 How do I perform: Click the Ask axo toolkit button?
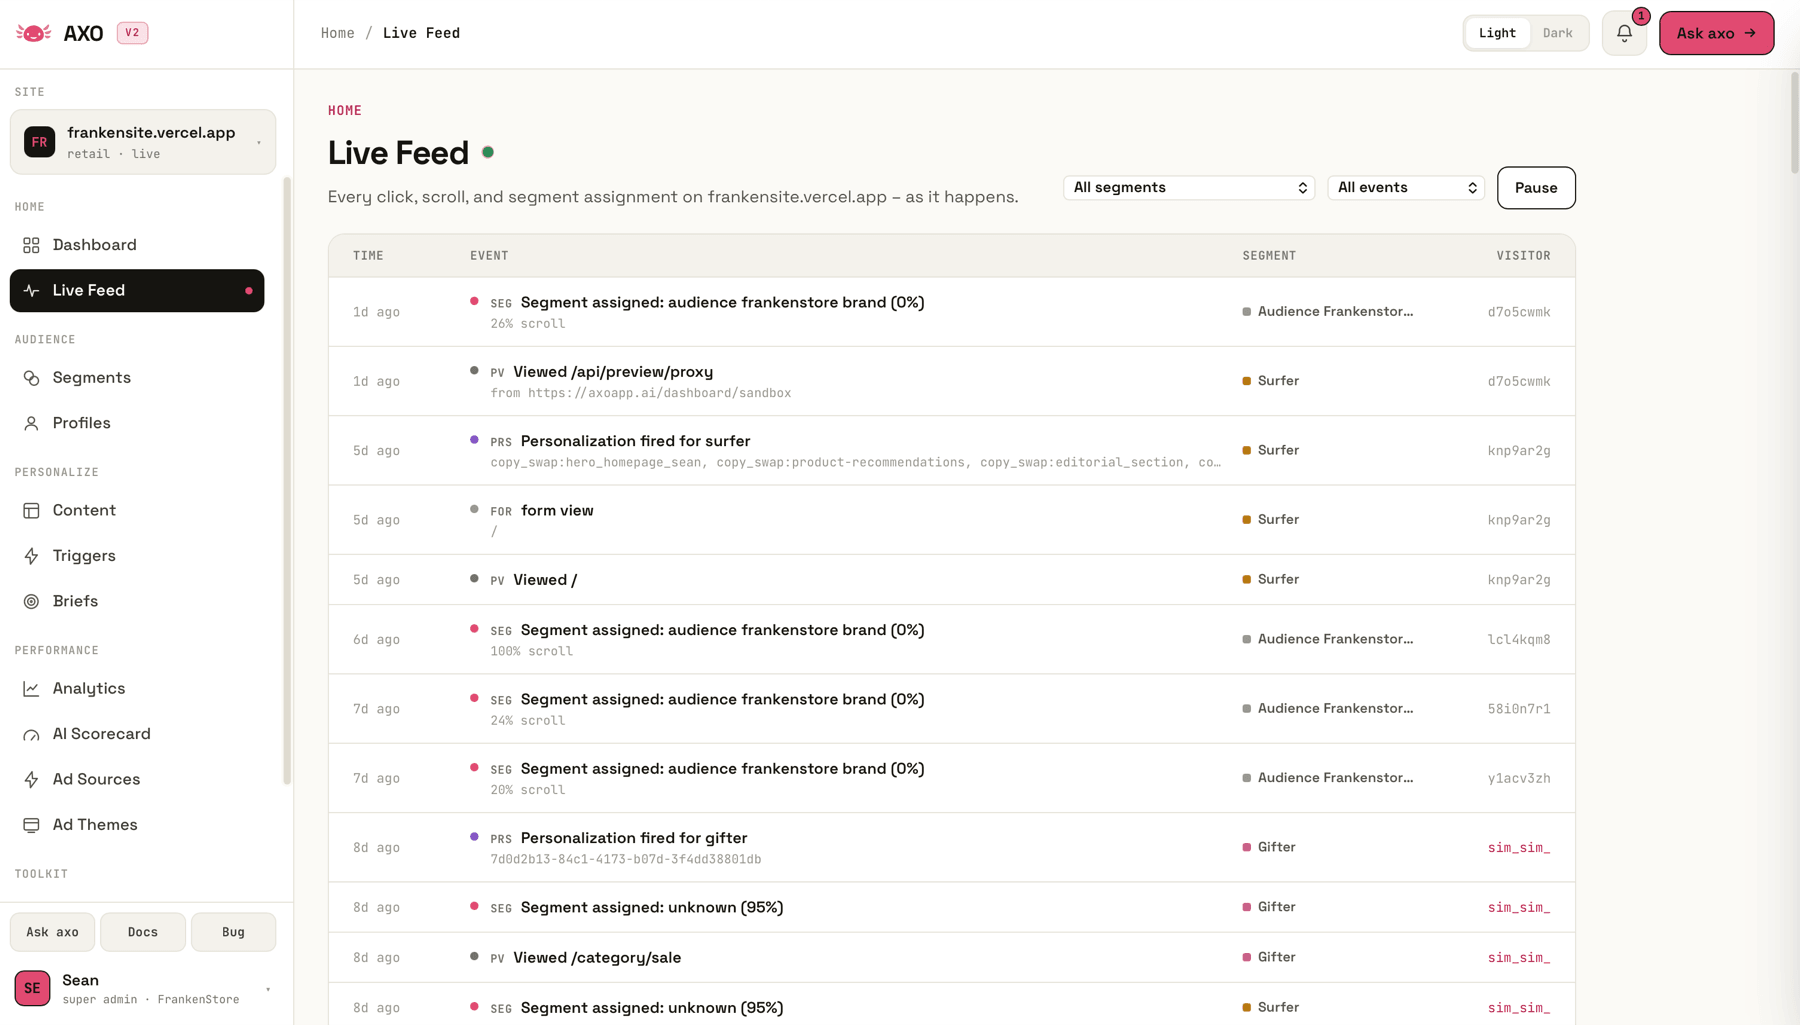[52, 932]
